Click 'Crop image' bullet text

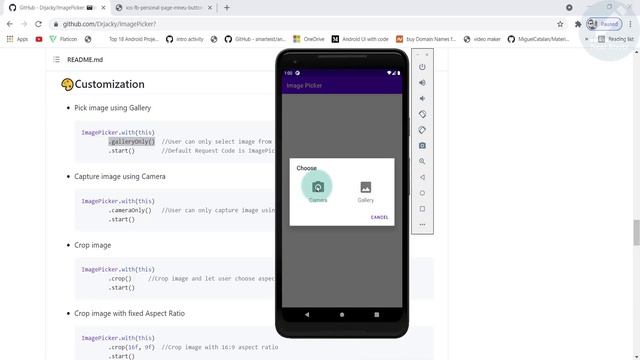(x=93, y=245)
